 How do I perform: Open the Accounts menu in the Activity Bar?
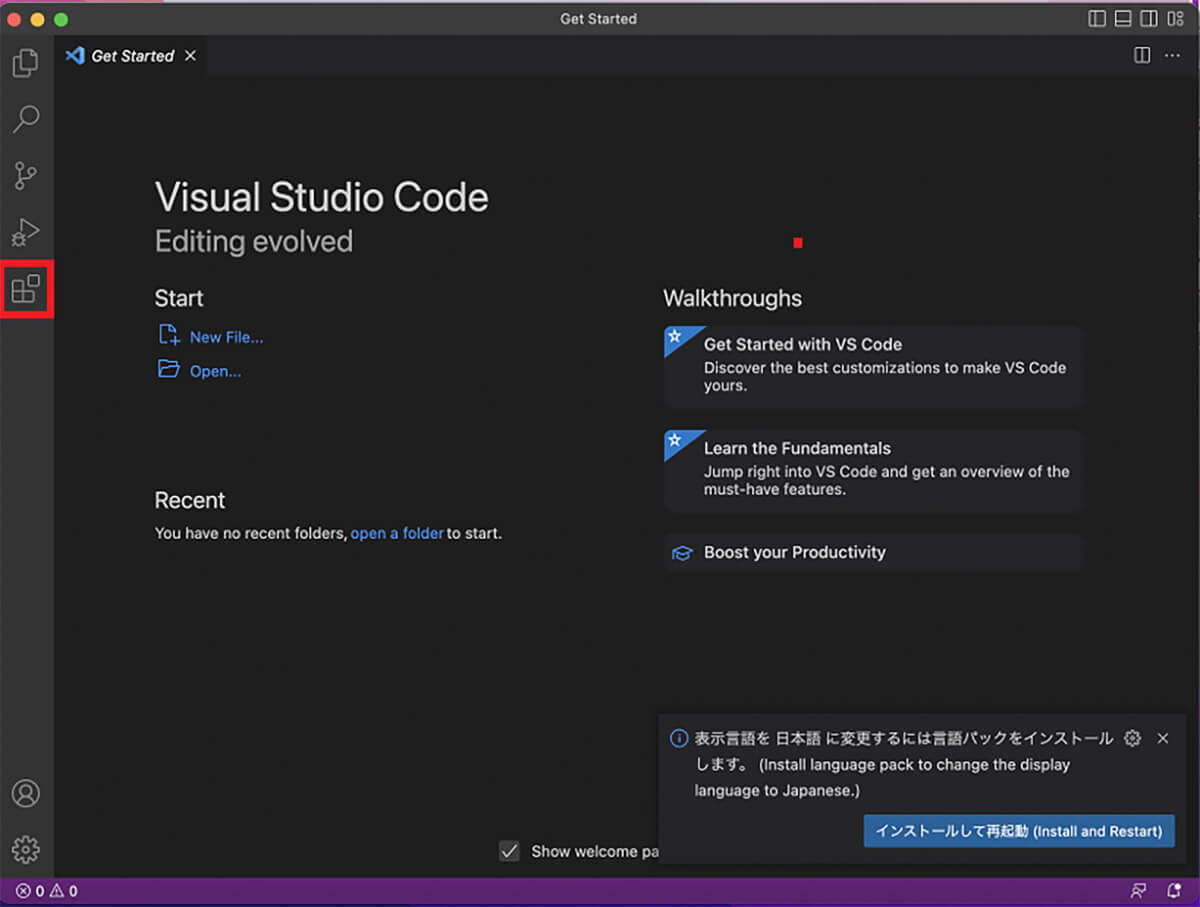[26, 793]
